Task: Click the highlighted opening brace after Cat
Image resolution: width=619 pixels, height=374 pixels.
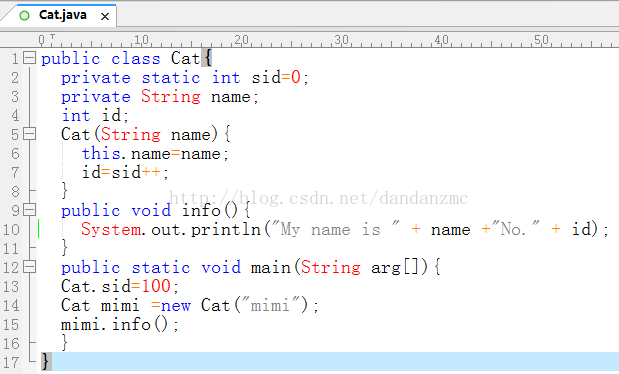Action: coord(207,58)
